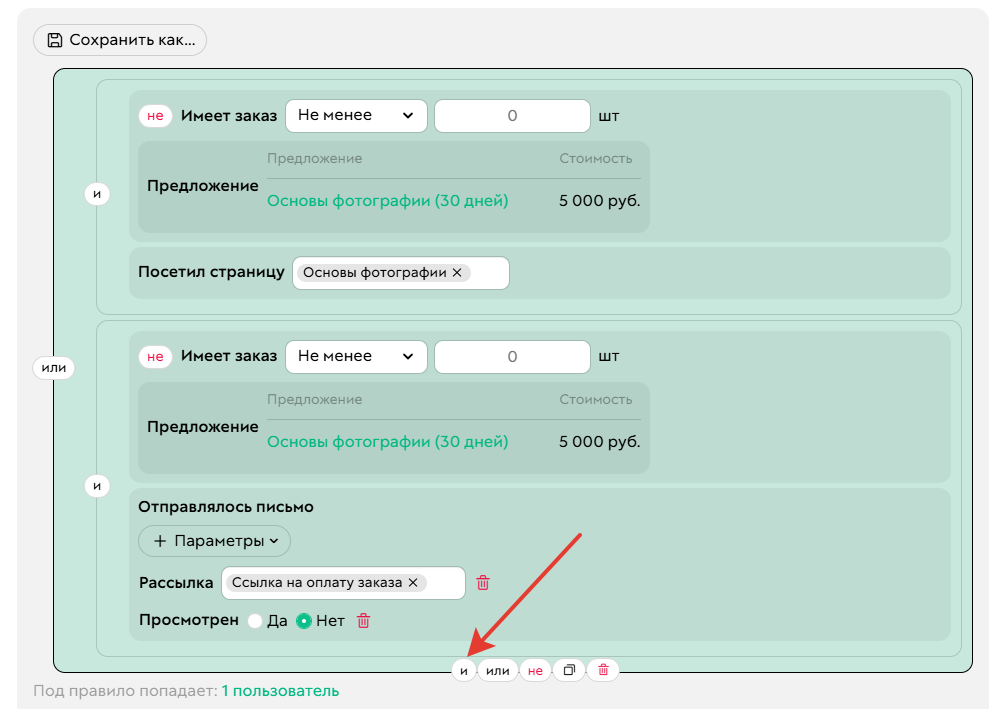Open the first Не менее dropdown
This screenshot has width=1006, height=709.
pyautogui.click(x=356, y=116)
